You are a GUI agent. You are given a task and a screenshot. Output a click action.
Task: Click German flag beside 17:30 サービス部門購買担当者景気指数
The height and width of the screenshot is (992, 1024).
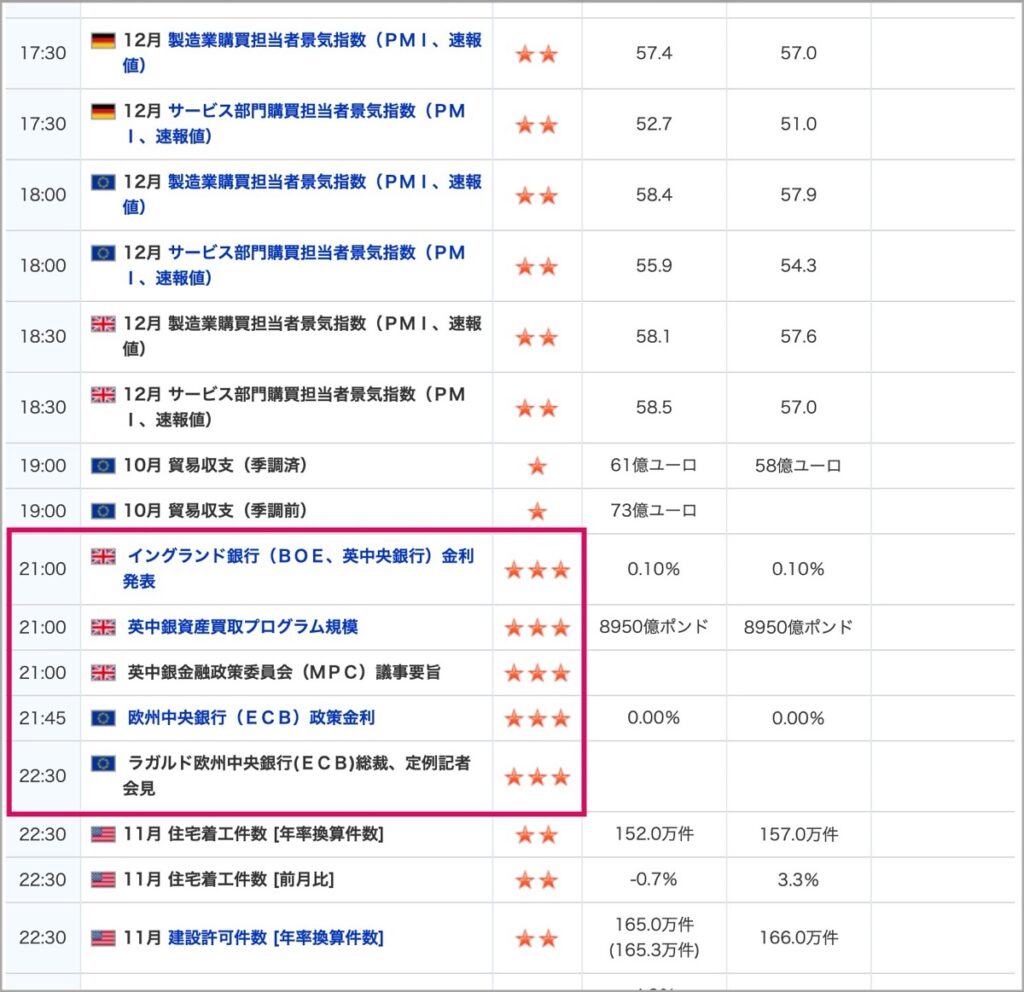pos(103,112)
